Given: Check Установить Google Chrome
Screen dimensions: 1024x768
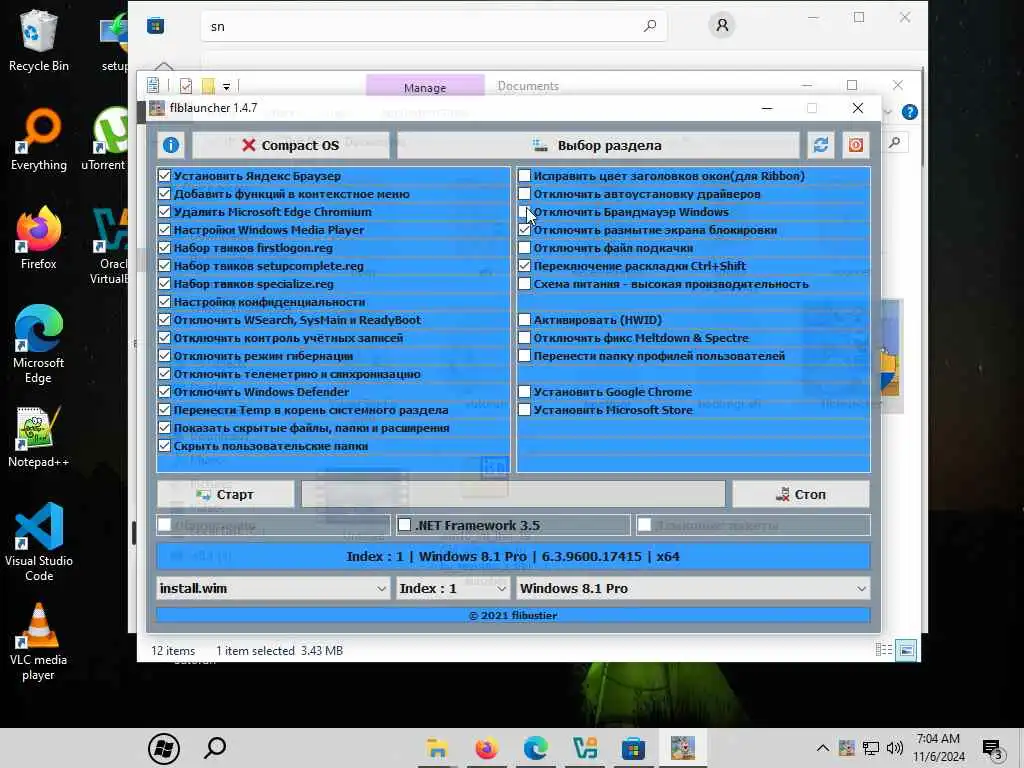Looking at the screenshot, I should pos(524,392).
